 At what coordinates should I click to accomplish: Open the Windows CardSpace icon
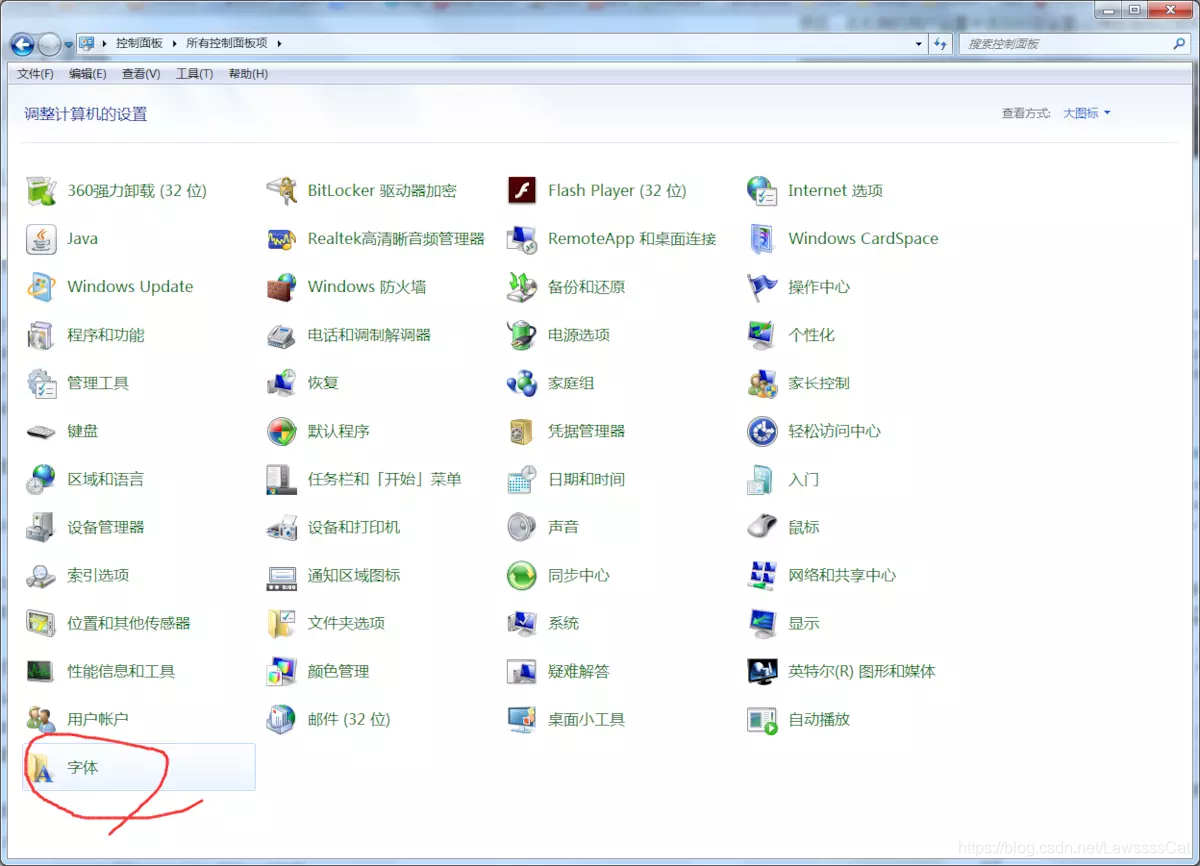point(762,238)
